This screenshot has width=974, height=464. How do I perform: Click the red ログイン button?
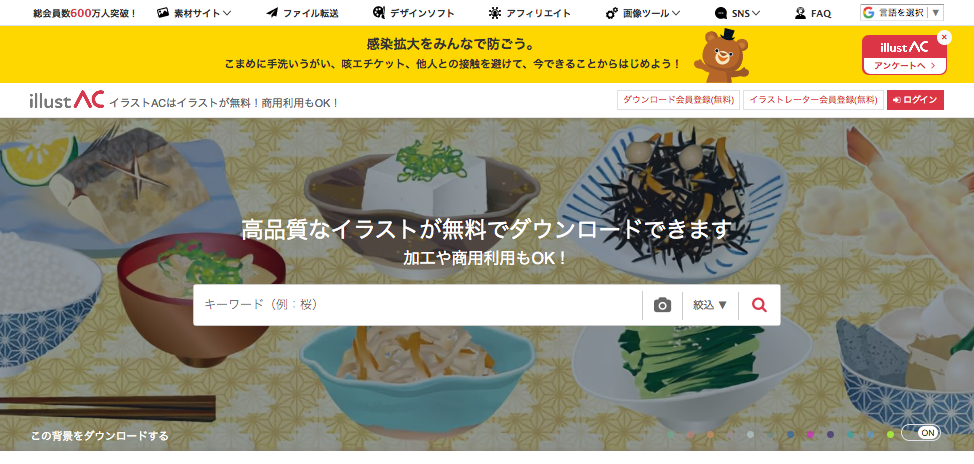(x=915, y=100)
